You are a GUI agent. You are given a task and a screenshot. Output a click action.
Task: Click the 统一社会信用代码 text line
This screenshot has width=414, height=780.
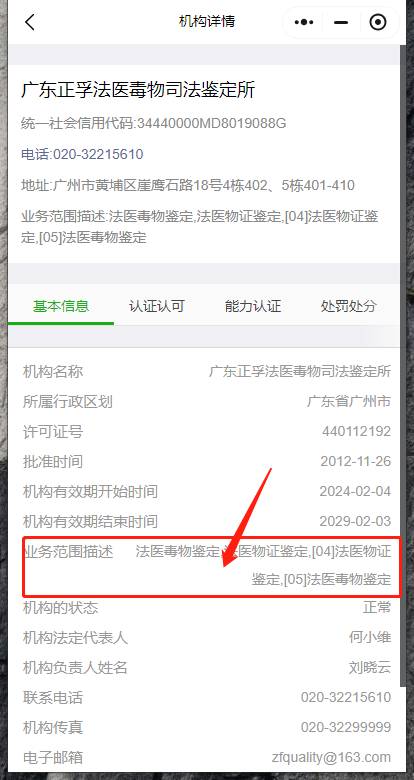153,123
